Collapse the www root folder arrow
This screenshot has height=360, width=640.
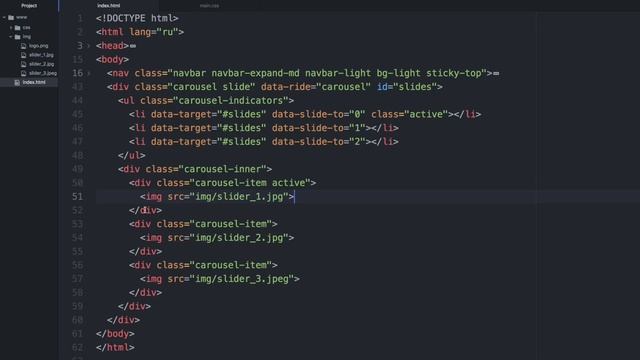click(4, 18)
